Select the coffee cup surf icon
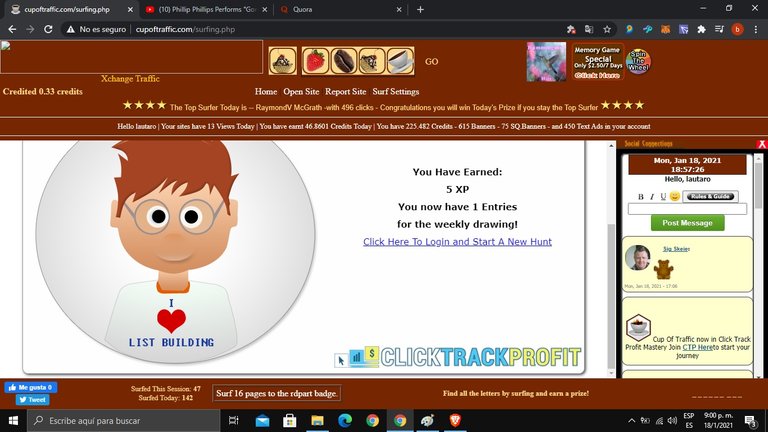Viewport: 768px width, 432px height. [400, 61]
